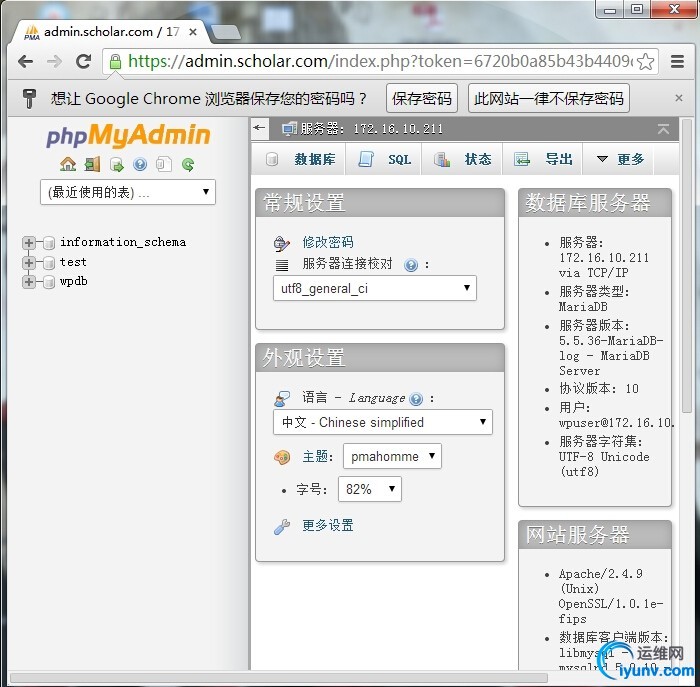
Task: Click the wrench icon for 更多设置
Action: coord(282,526)
